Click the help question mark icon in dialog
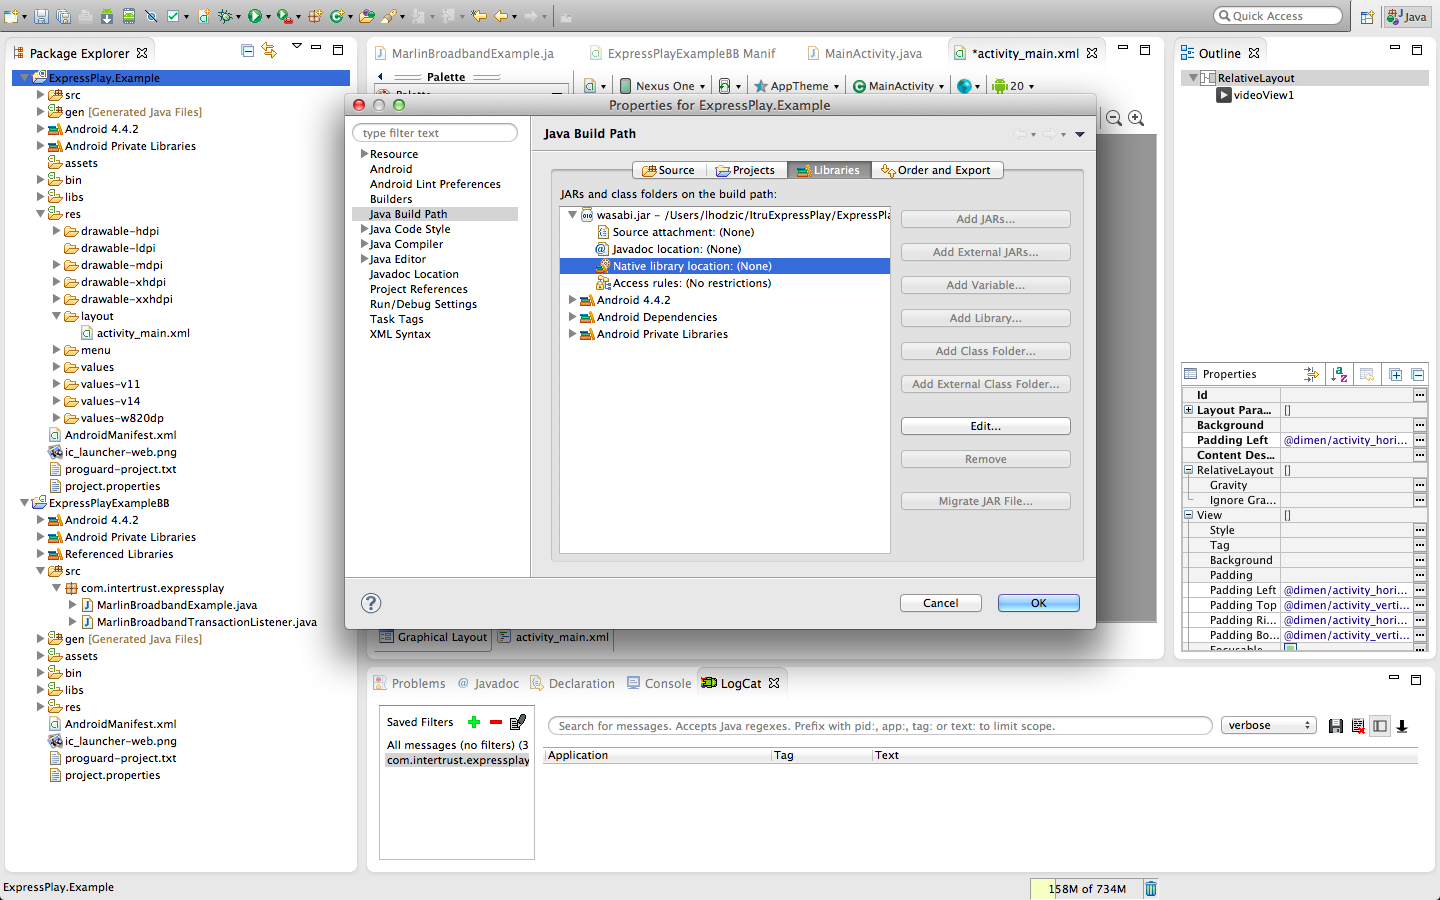Image resolution: width=1440 pixels, height=900 pixels. [371, 603]
